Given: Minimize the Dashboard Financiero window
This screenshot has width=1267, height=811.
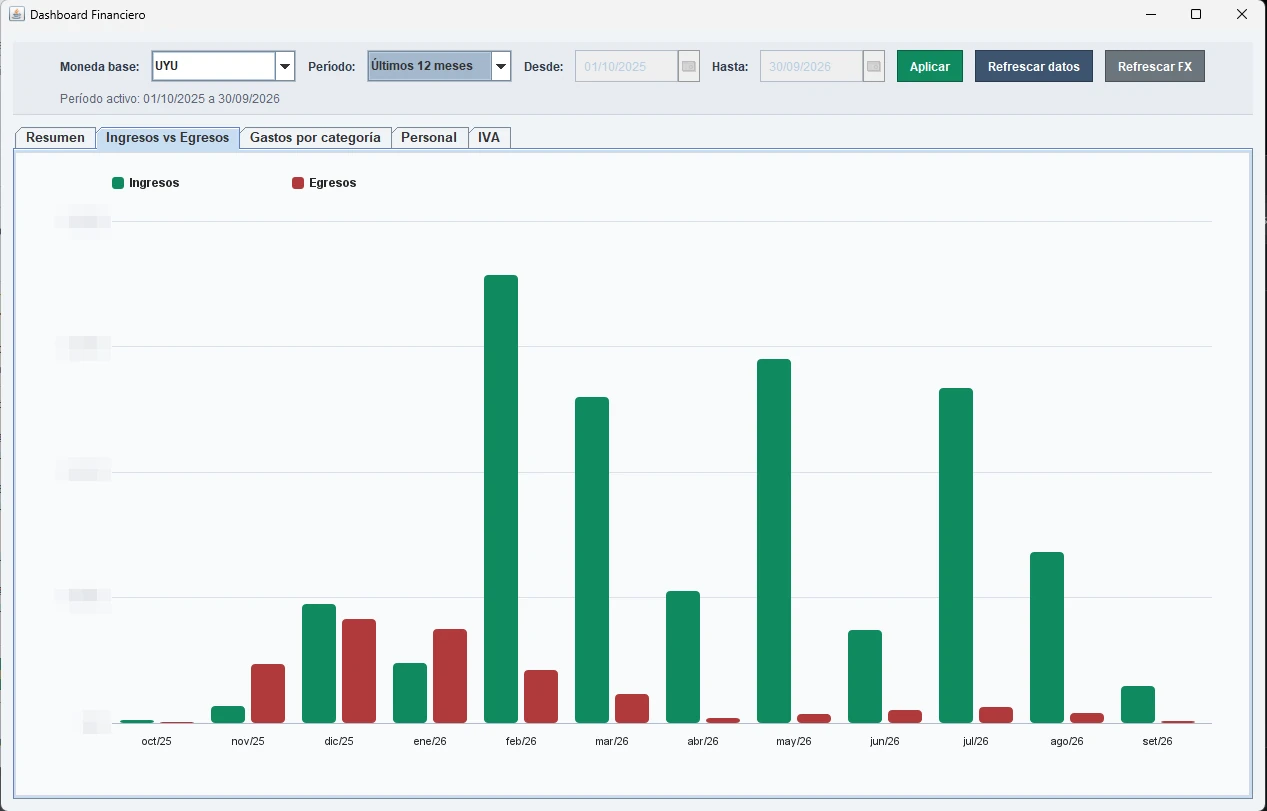Looking at the screenshot, I should click(1151, 15).
